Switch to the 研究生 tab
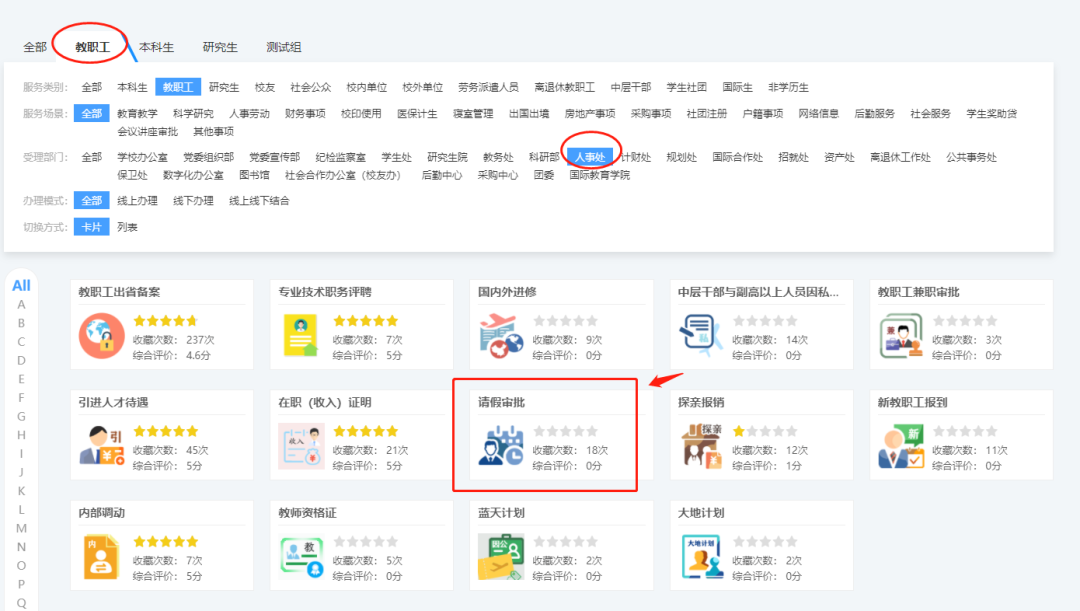 (x=219, y=46)
